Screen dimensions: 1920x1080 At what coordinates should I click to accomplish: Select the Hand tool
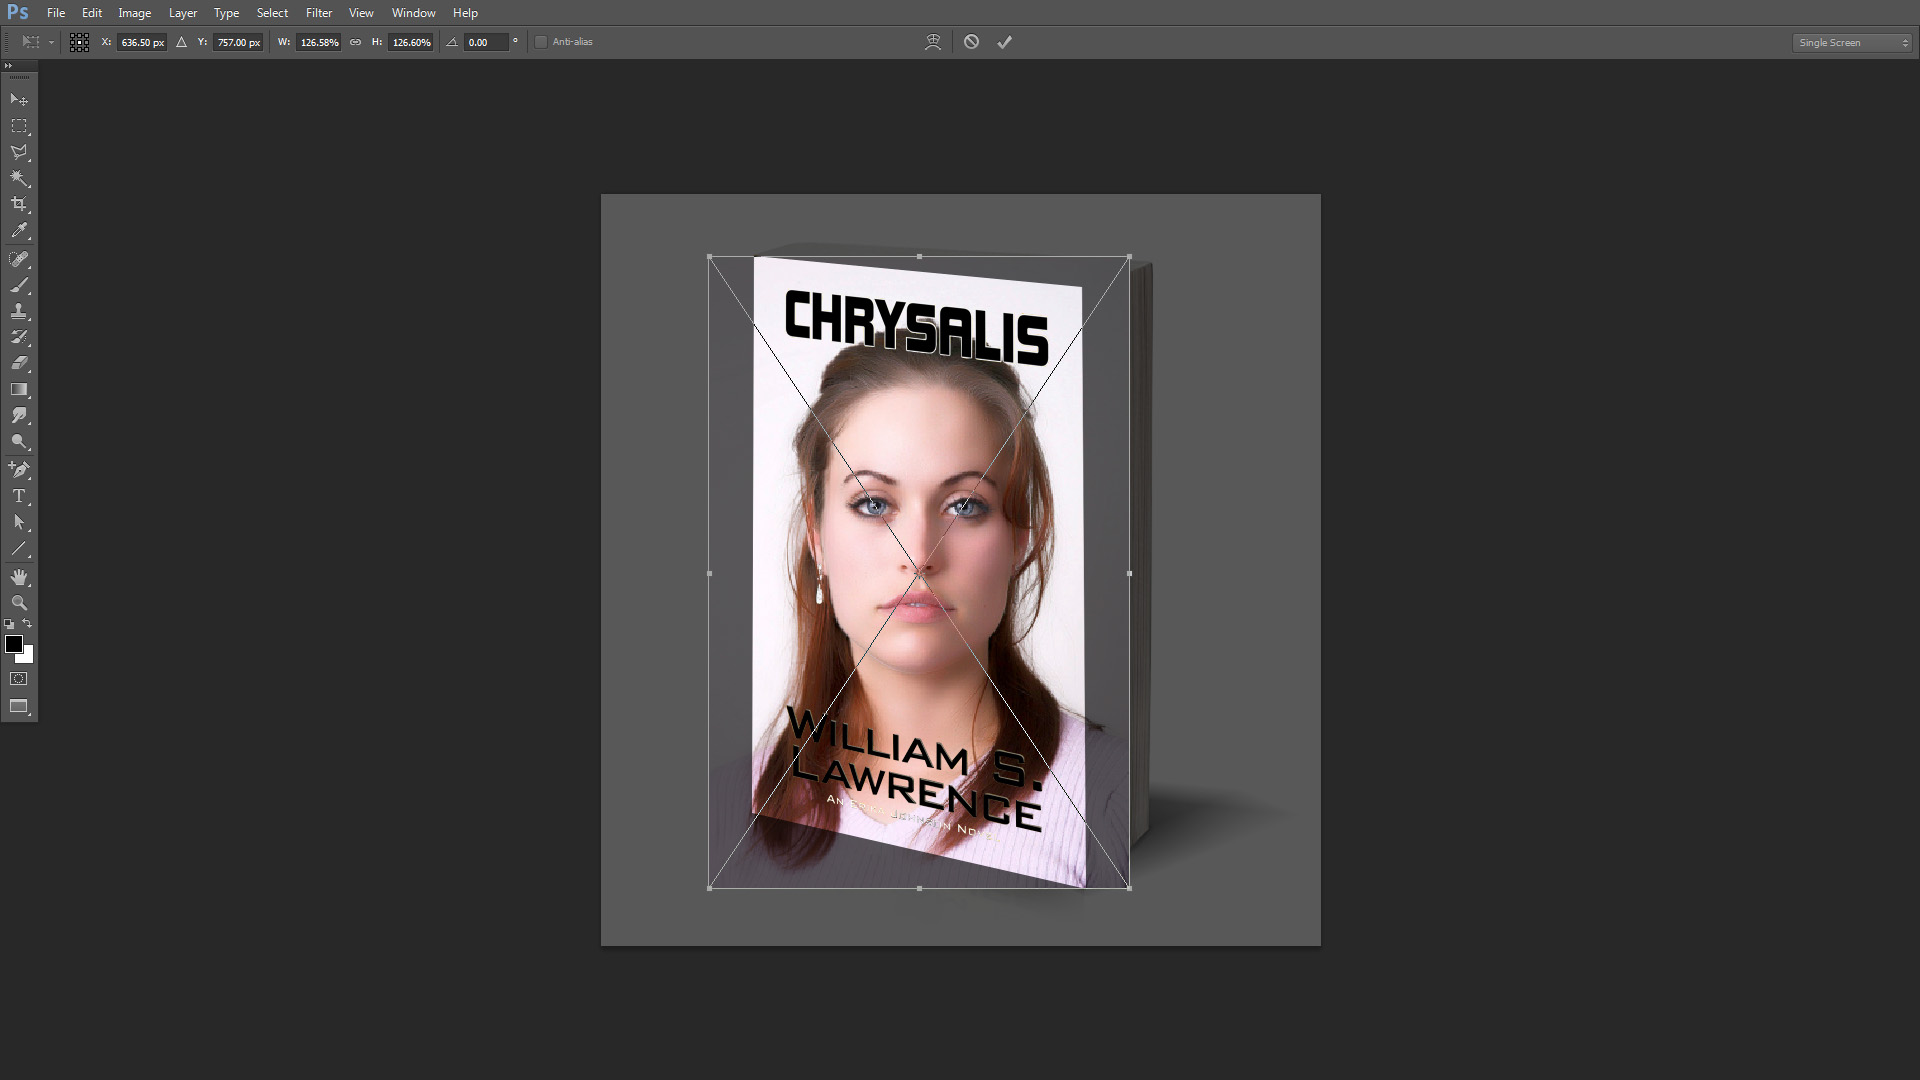click(19, 577)
